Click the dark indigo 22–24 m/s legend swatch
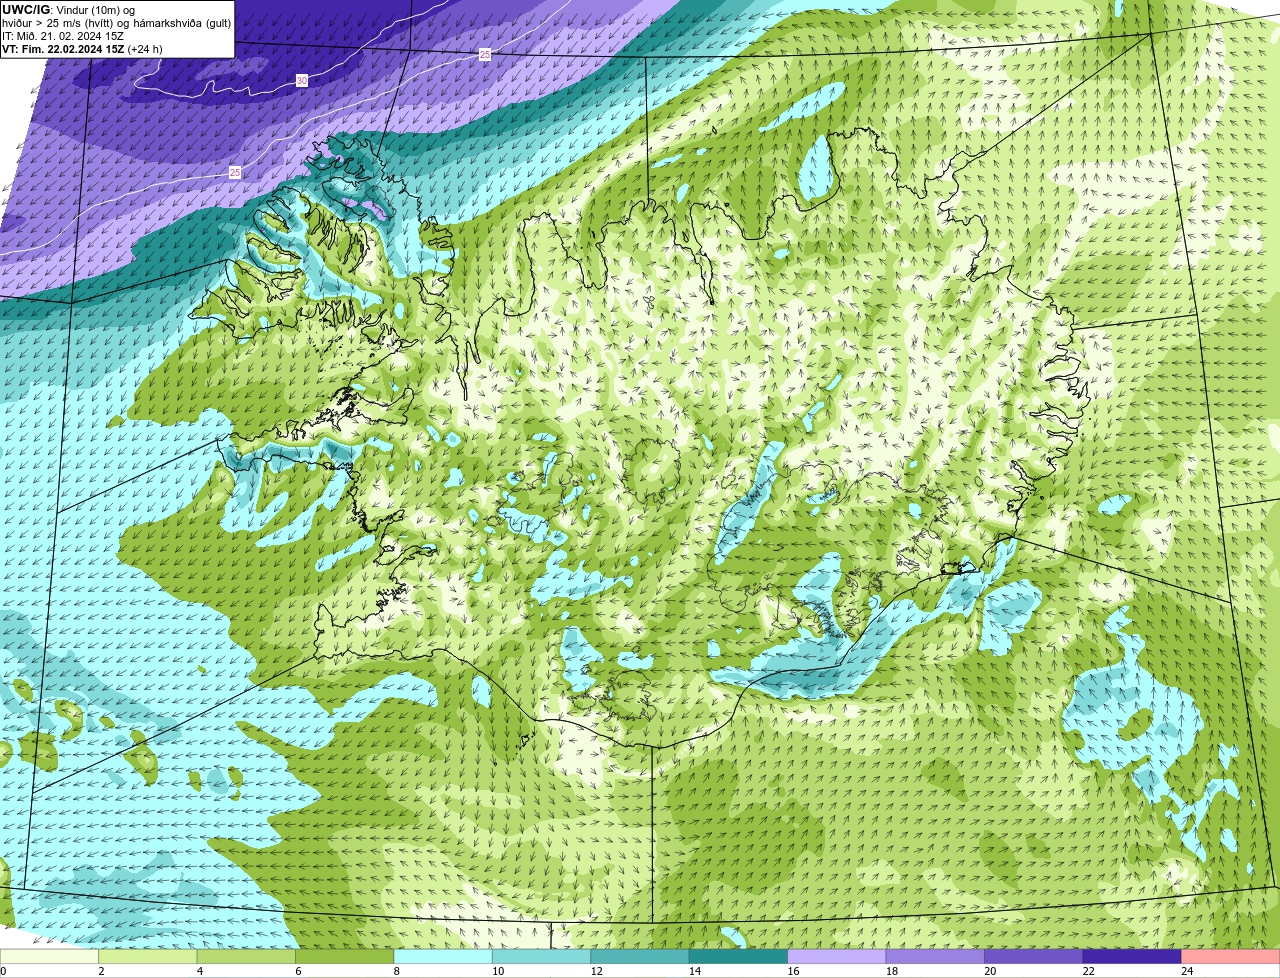 (1132, 956)
